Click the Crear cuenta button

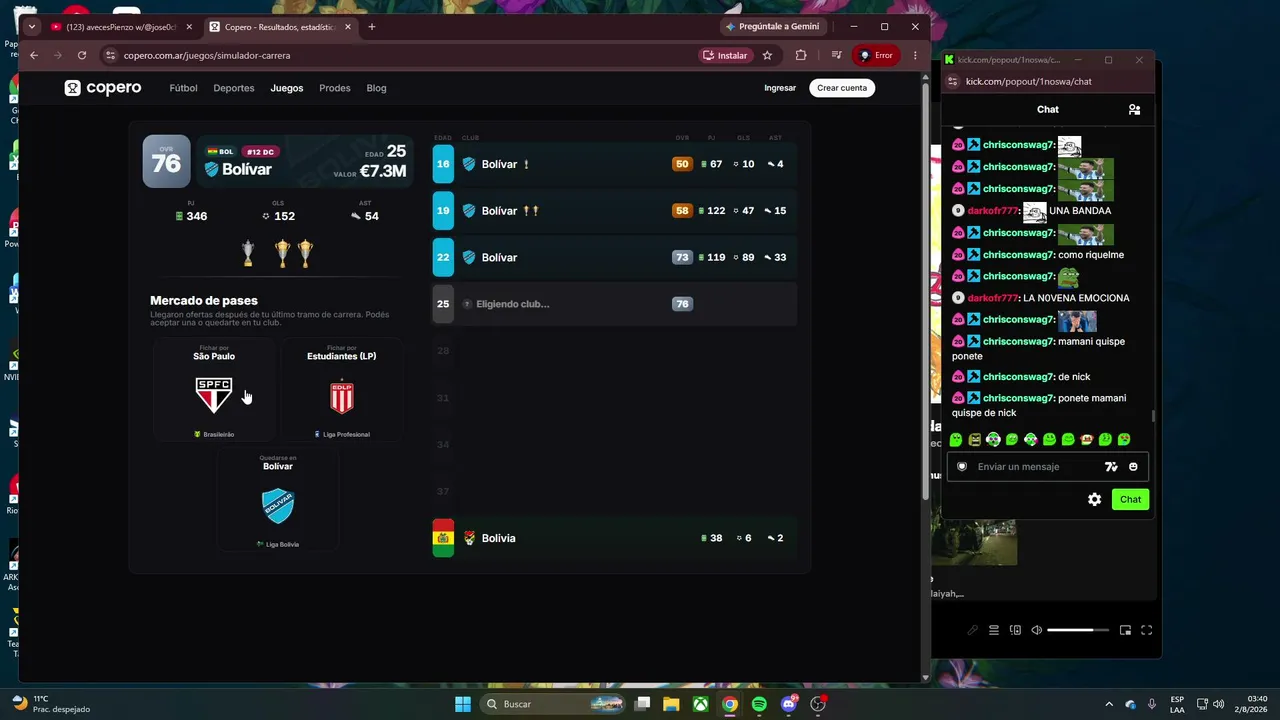pos(842,88)
